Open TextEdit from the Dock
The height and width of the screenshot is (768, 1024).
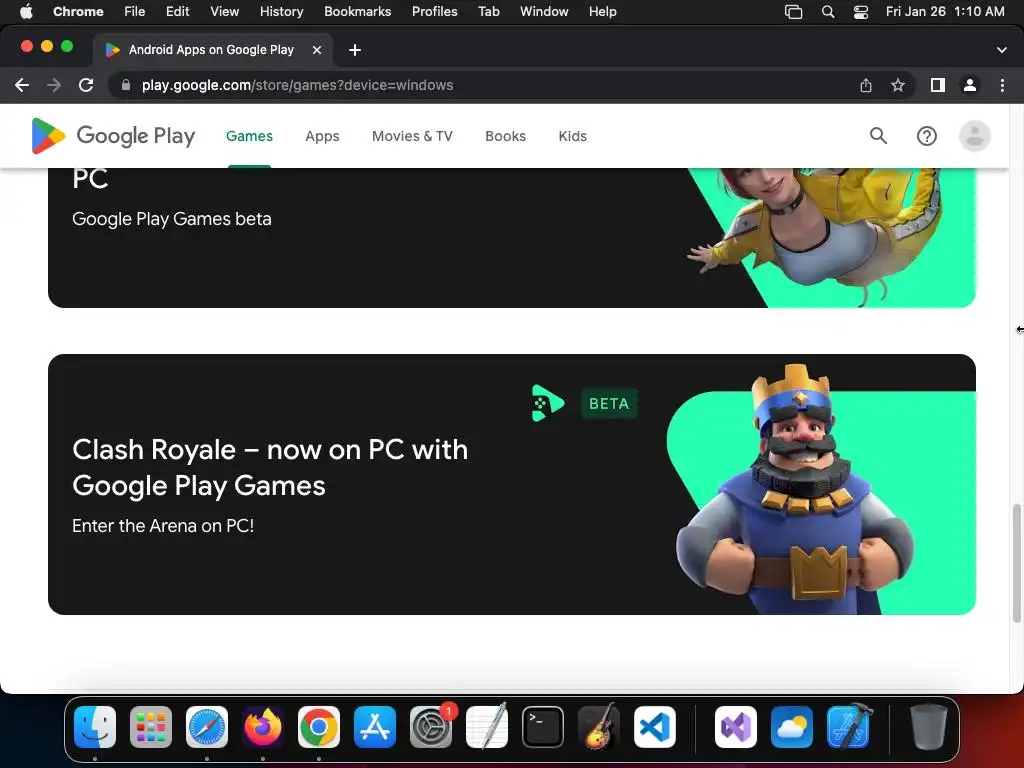(x=487, y=727)
